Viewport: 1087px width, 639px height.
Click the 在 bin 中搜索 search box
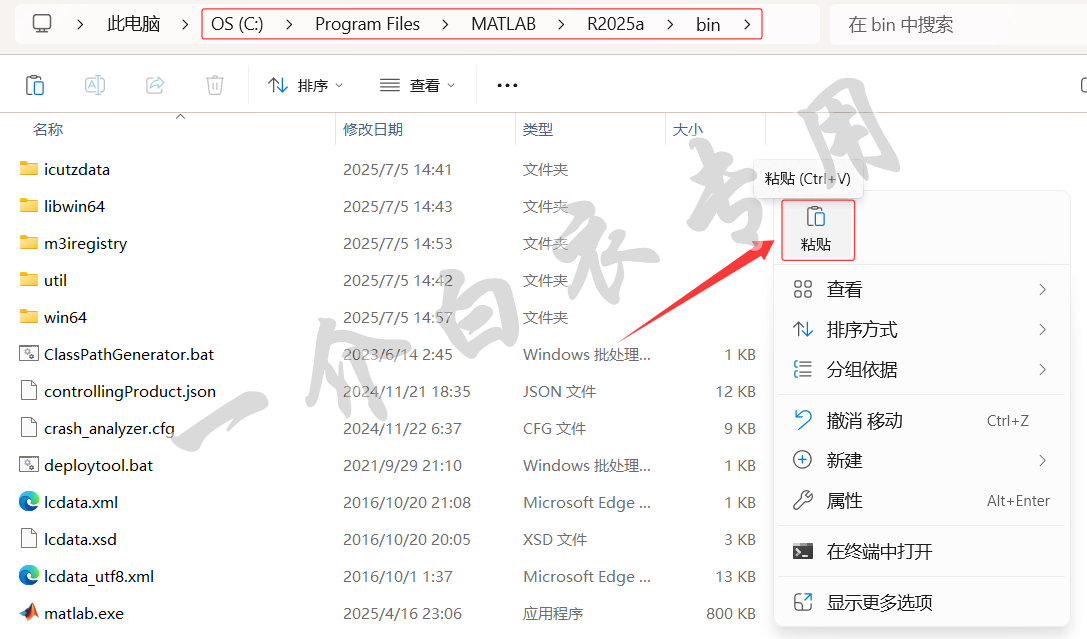(x=958, y=24)
